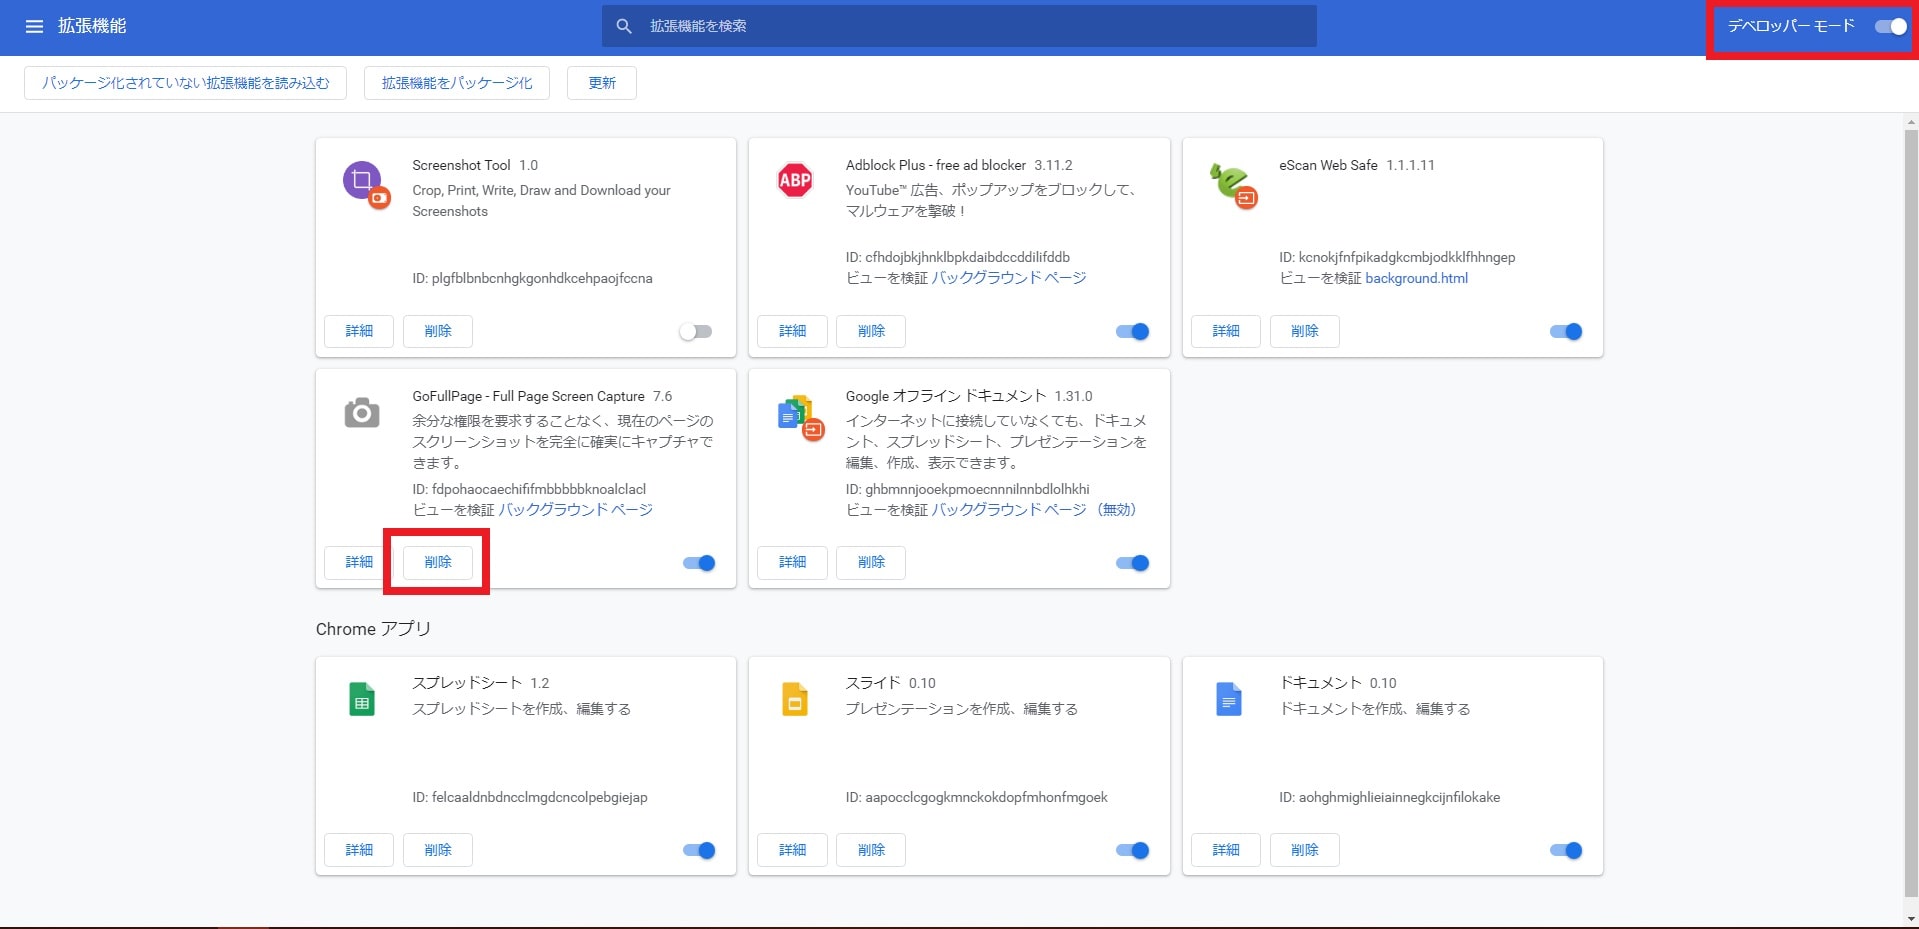1919x929 pixels.
Task: Click the search magnifier icon
Action: click(624, 26)
